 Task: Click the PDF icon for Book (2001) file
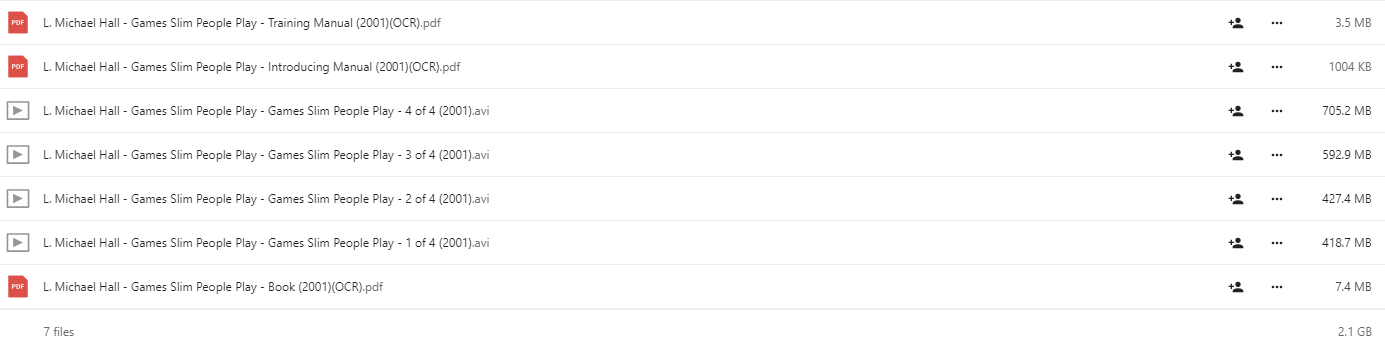coord(17,287)
